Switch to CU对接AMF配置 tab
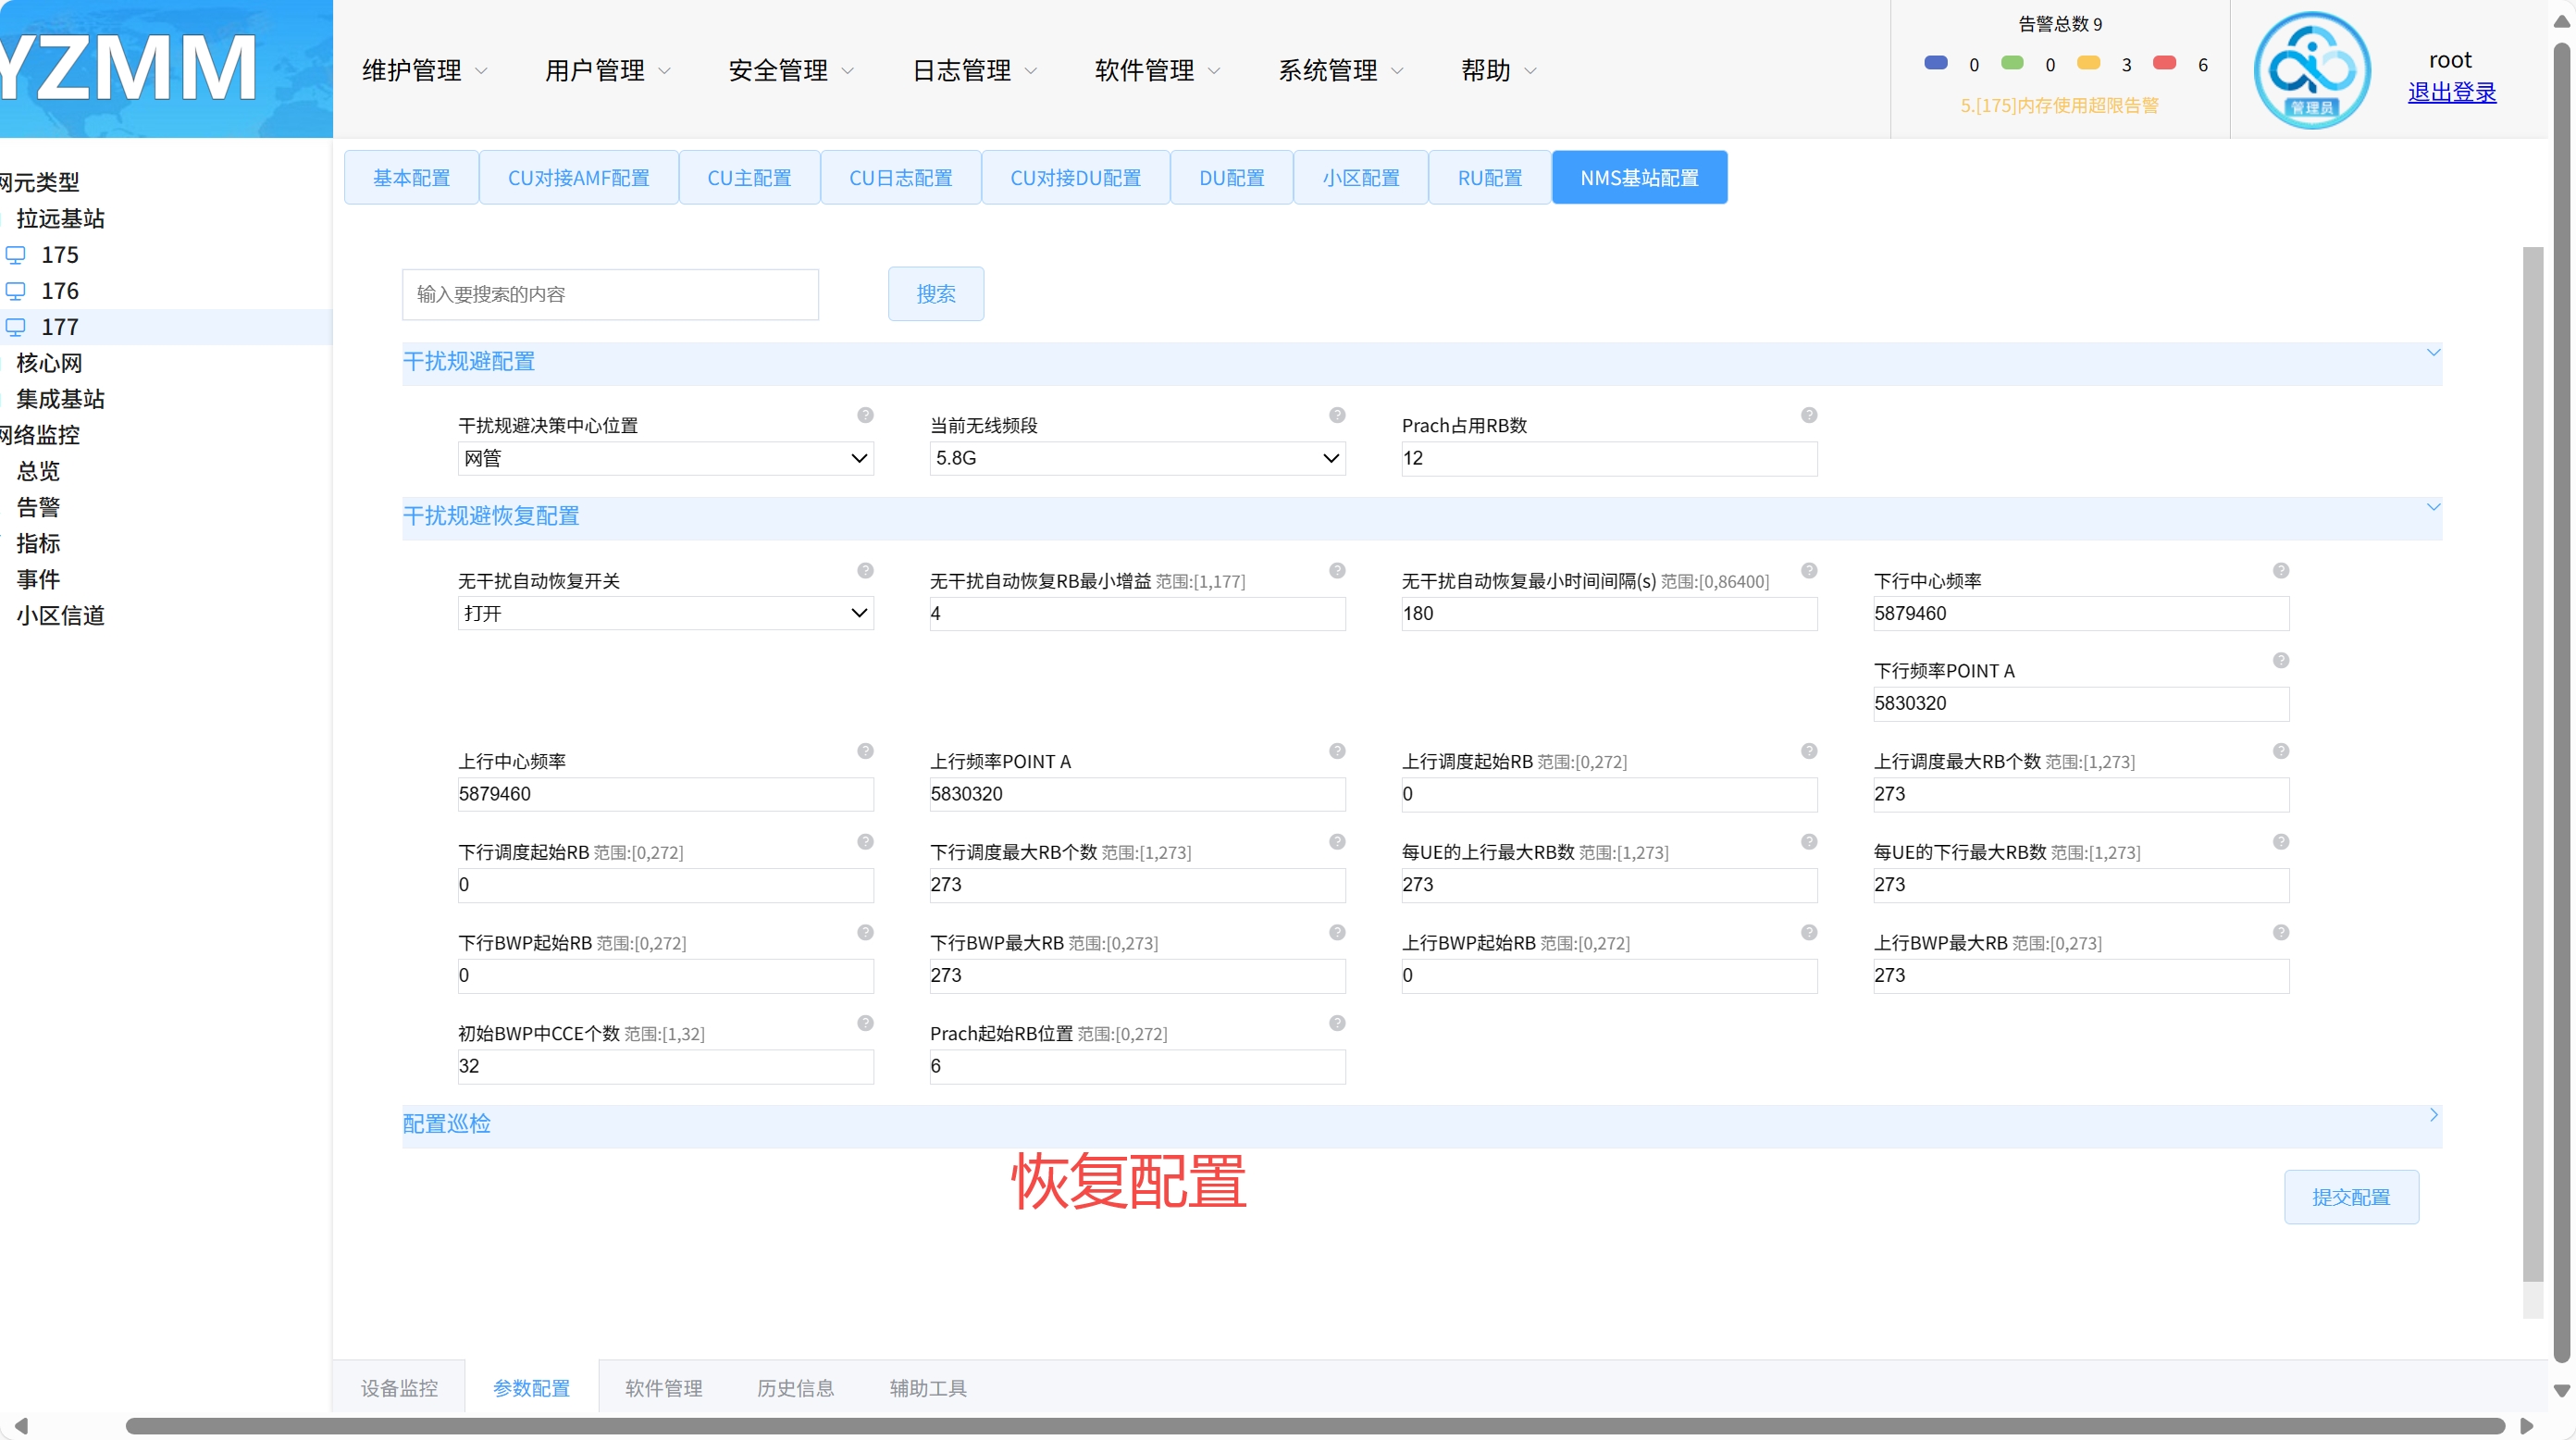Screen dimensions: 2576x1440 [x=579, y=177]
